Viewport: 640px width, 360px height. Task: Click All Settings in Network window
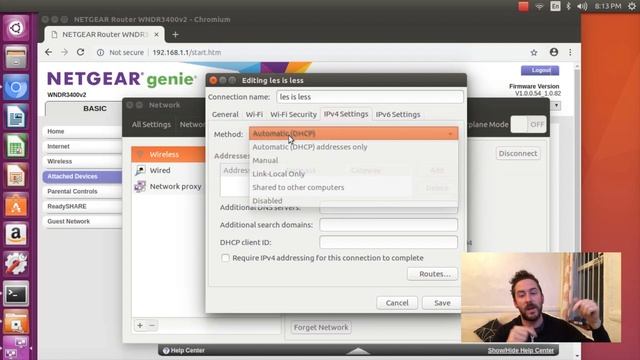pyautogui.click(x=151, y=124)
